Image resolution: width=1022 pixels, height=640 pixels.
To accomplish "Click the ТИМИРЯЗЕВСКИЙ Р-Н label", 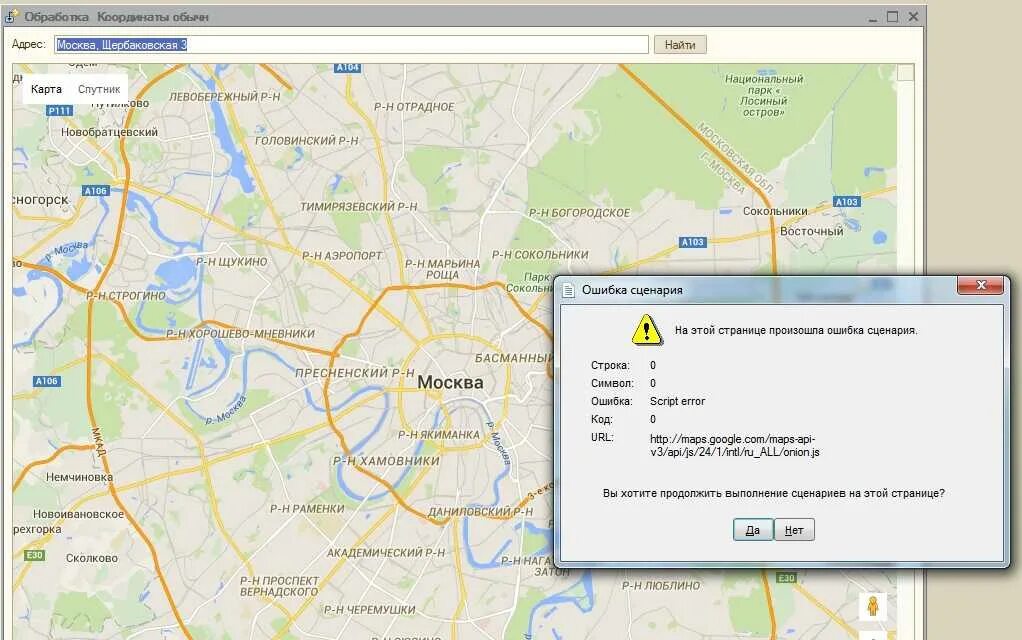I will coord(358,207).
